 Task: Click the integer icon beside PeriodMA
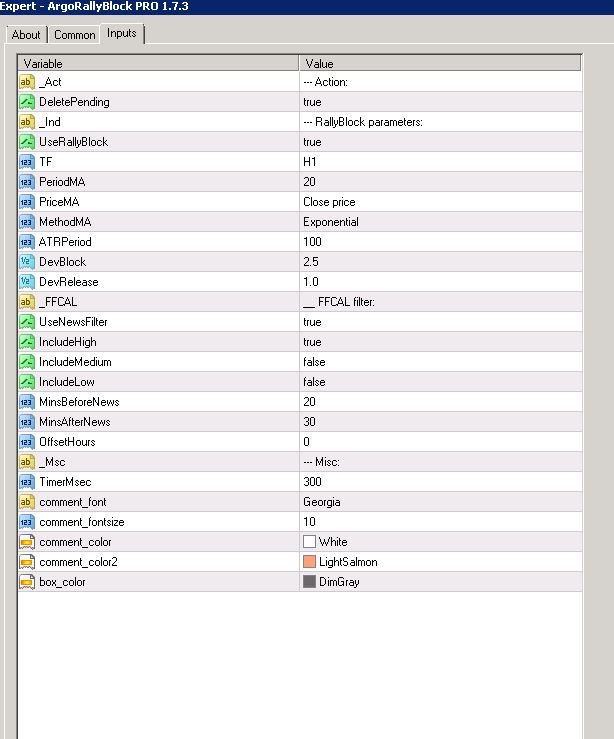[x=27, y=182]
